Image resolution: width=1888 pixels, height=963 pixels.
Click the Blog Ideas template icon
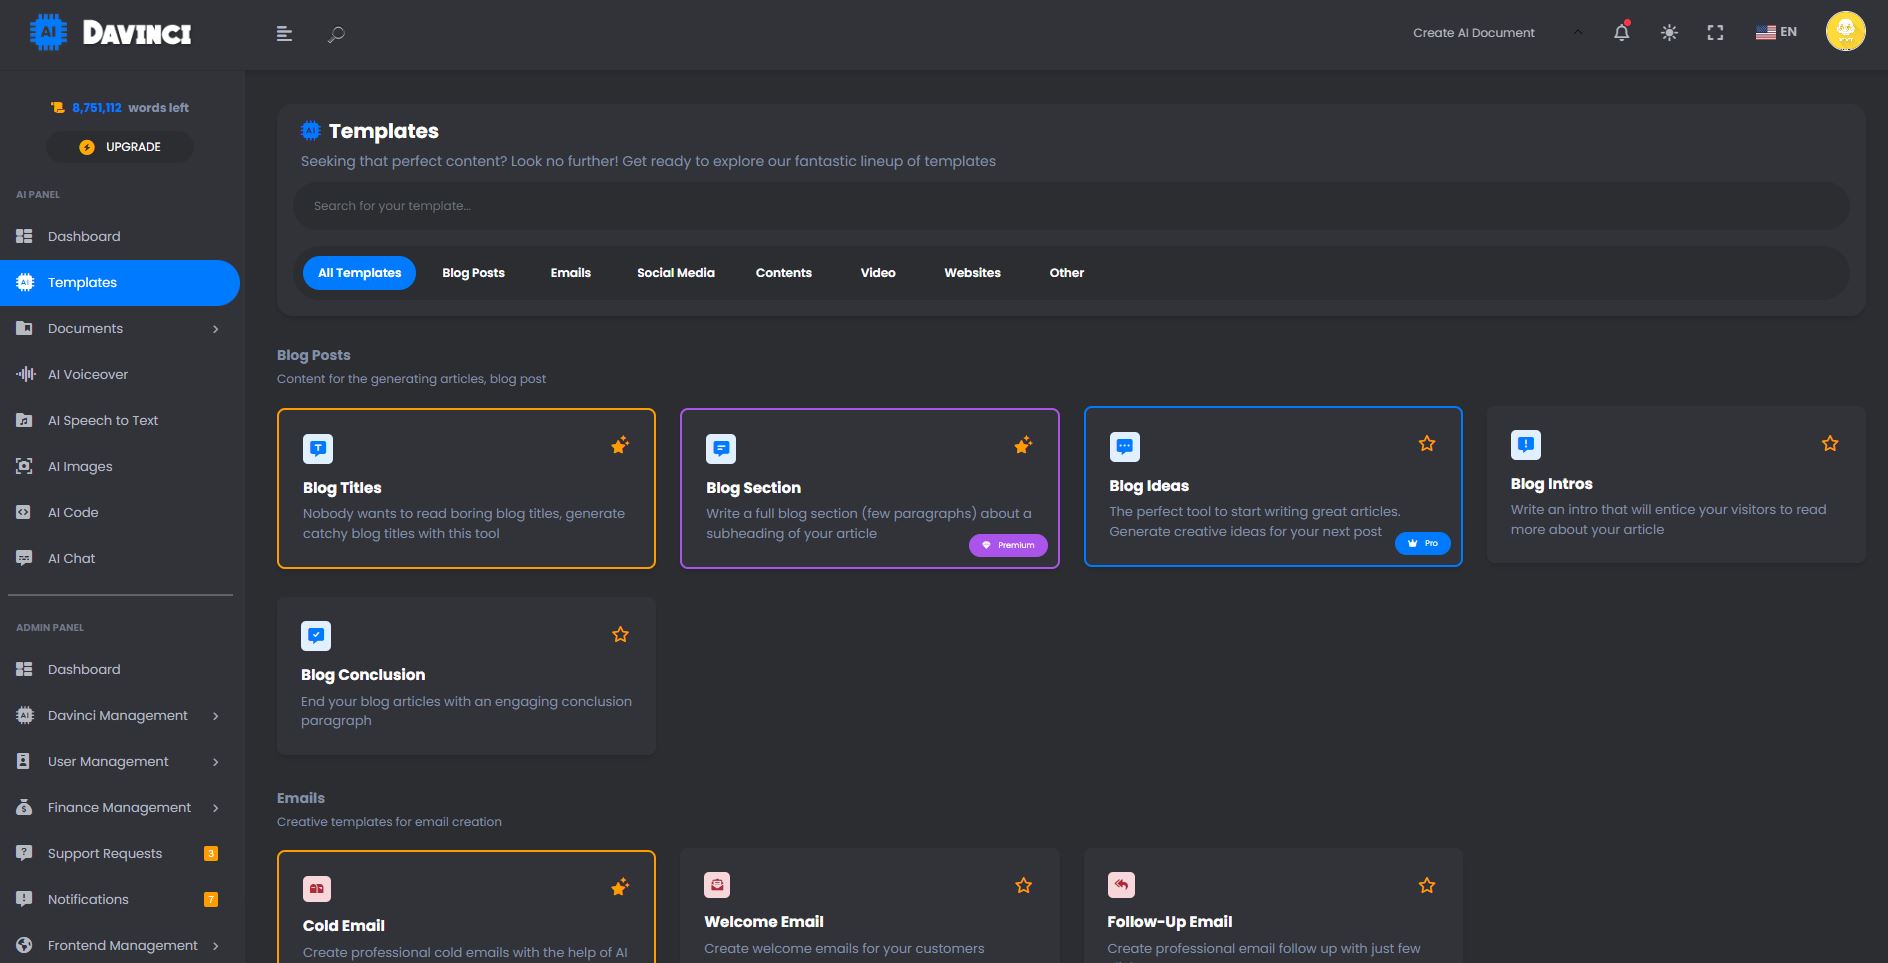(1124, 447)
